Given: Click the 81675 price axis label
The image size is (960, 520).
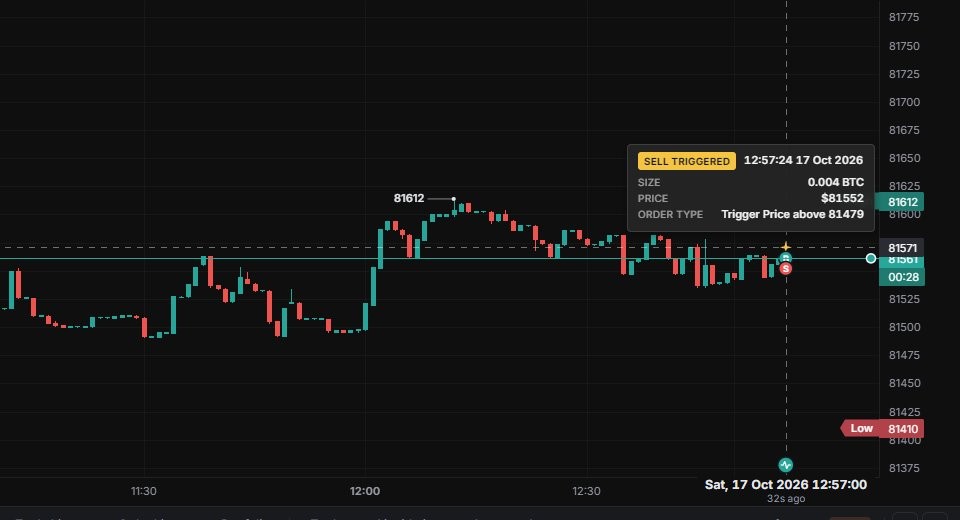Looking at the screenshot, I should pos(904,130).
